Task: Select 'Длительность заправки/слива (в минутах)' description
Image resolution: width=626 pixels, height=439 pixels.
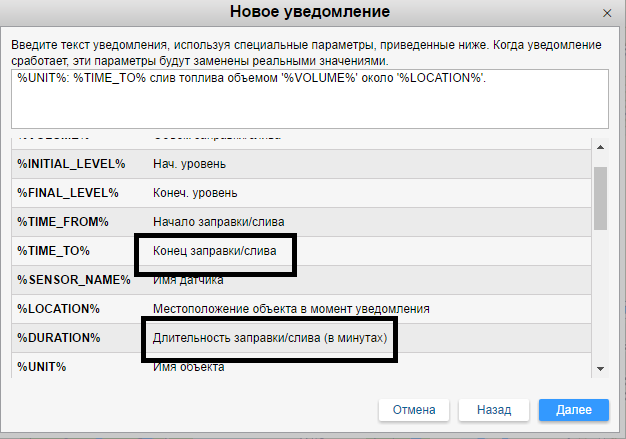Action: click(269, 338)
